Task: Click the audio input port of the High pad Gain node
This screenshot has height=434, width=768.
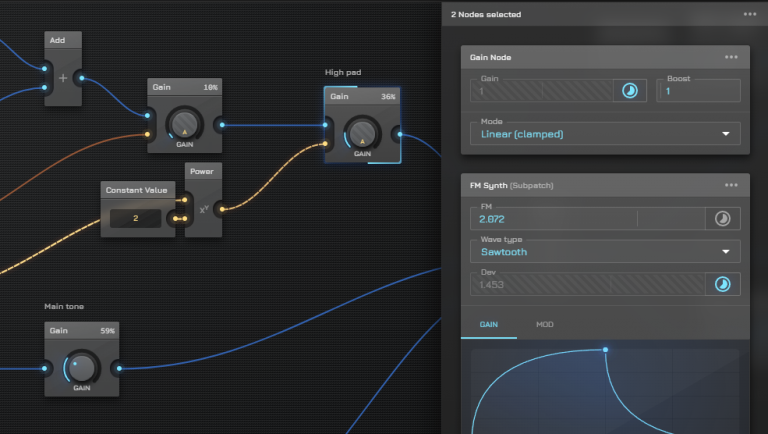Action: point(325,125)
